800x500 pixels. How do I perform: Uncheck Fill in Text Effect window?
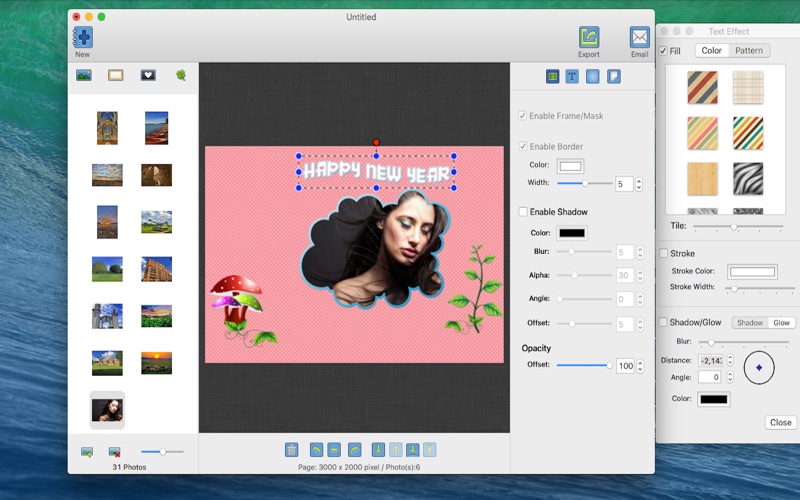click(663, 51)
